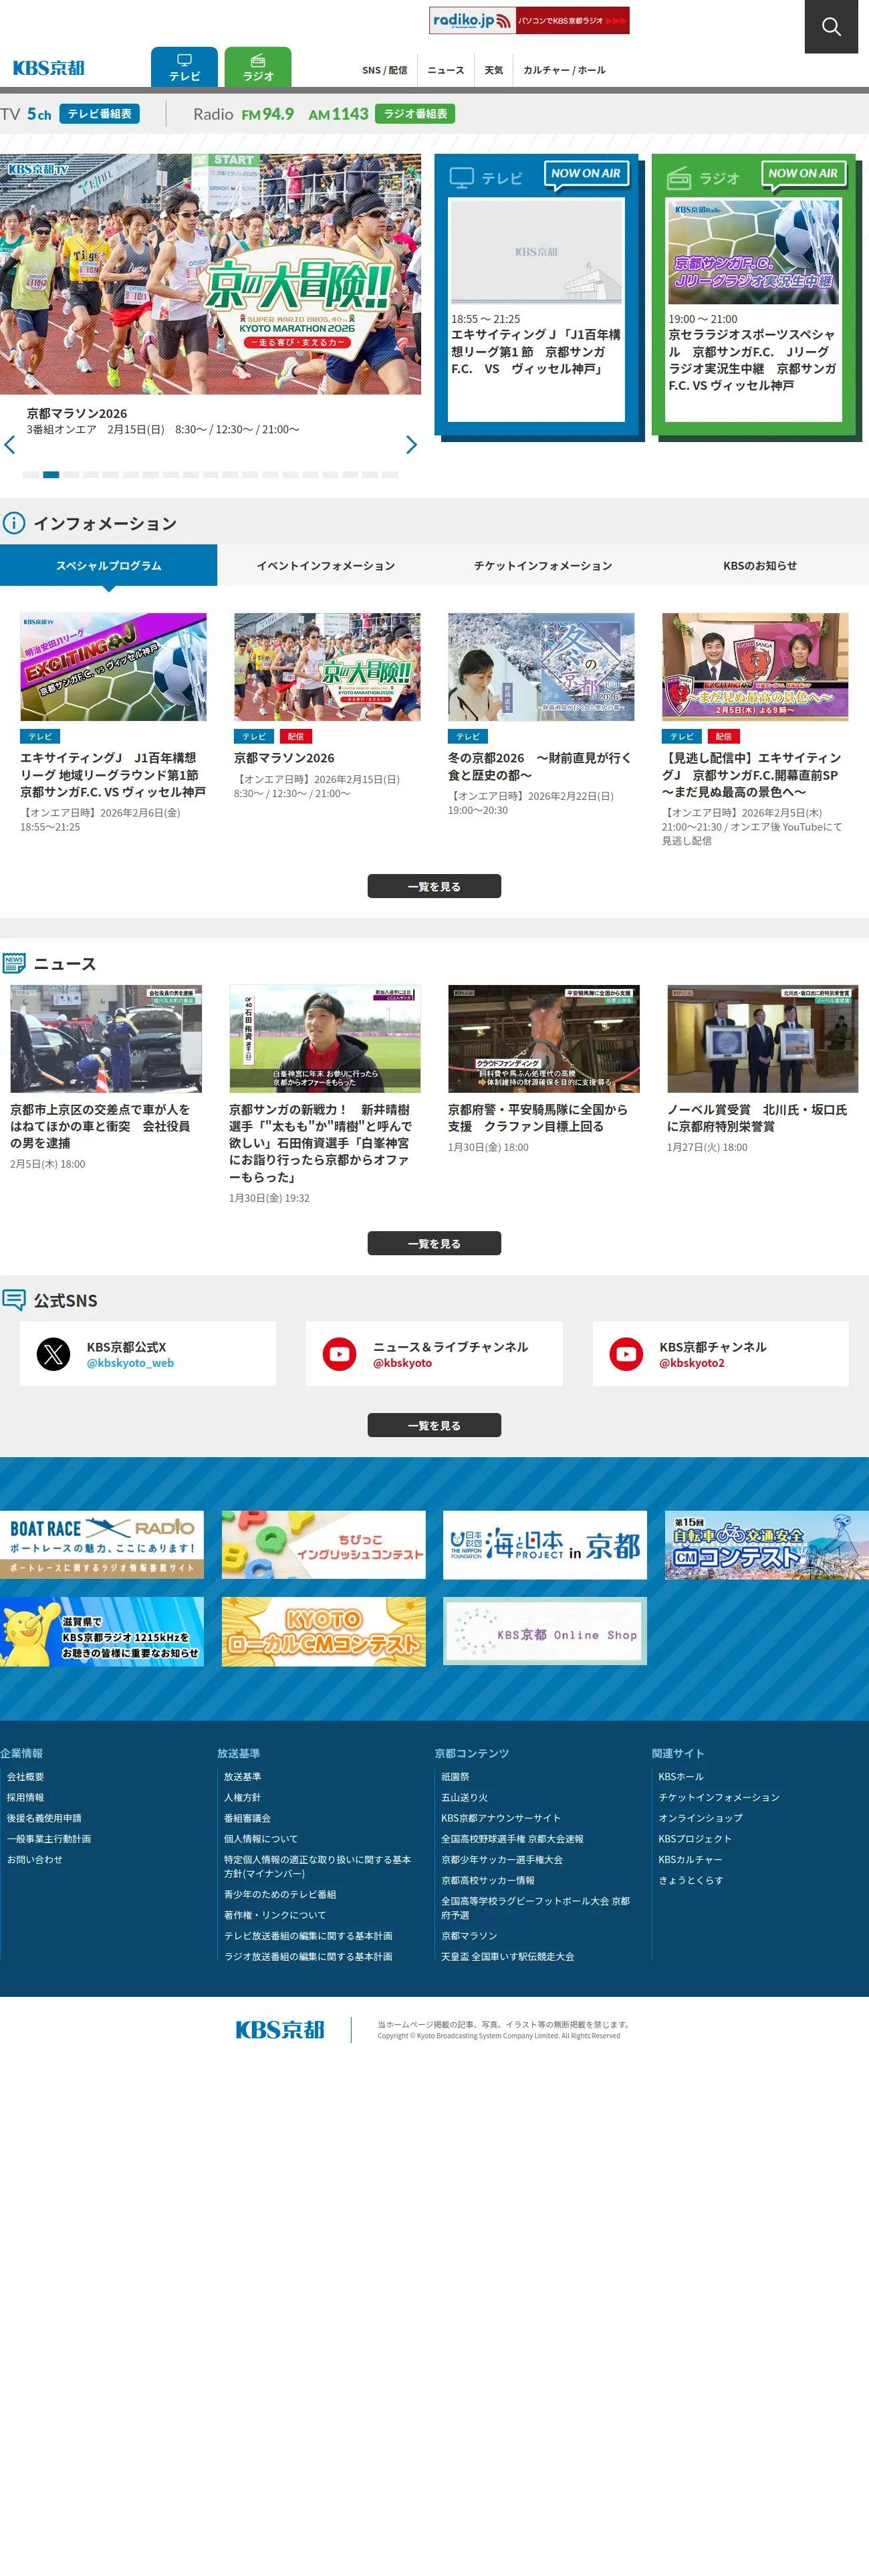Screen dimensions: 869x2576
Task: Open the ラジオ番組表 button
Action: click(x=415, y=114)
